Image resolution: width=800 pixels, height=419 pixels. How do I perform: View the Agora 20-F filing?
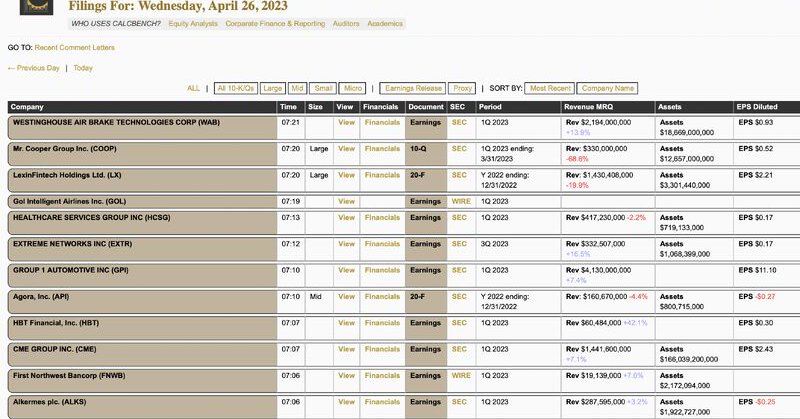pos(346,297)
